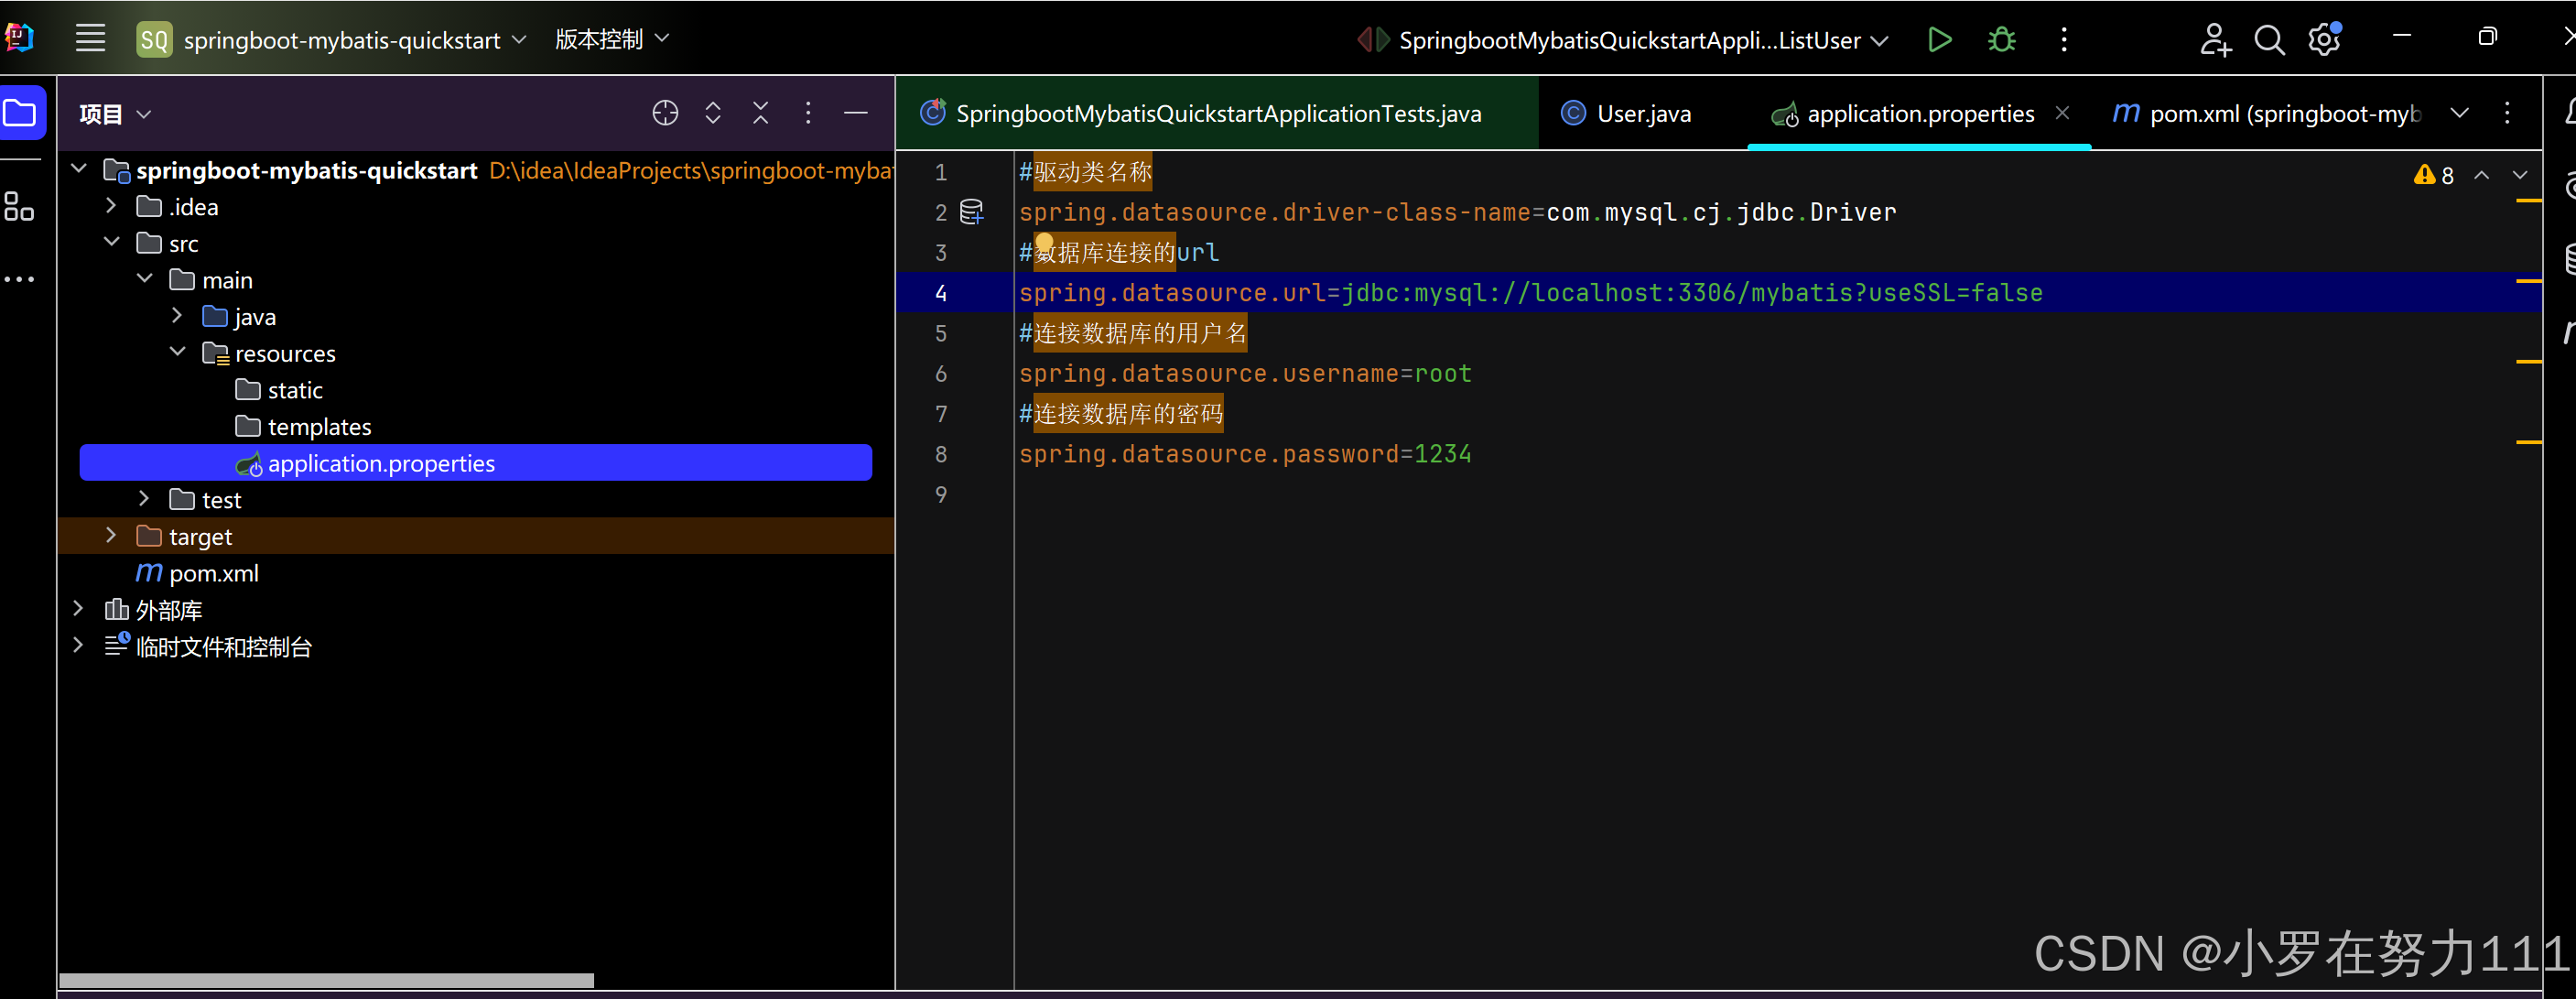Run the current configuration with the green play icon

(x=1938, y=40)
